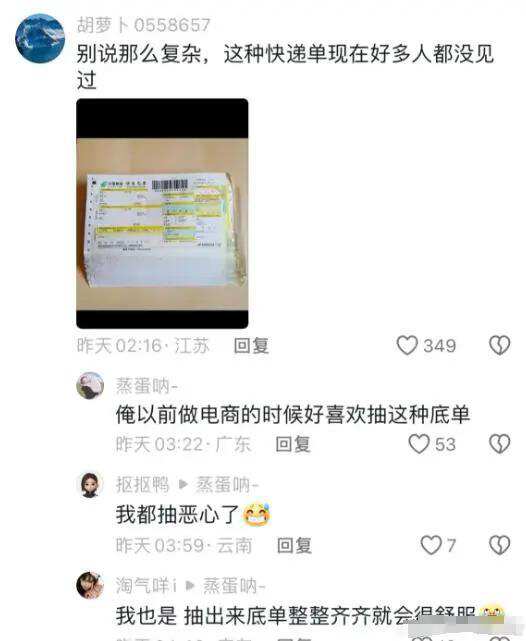Dislike 胡萝卜0558657's comment with broken heart

[x=499, y=345]
